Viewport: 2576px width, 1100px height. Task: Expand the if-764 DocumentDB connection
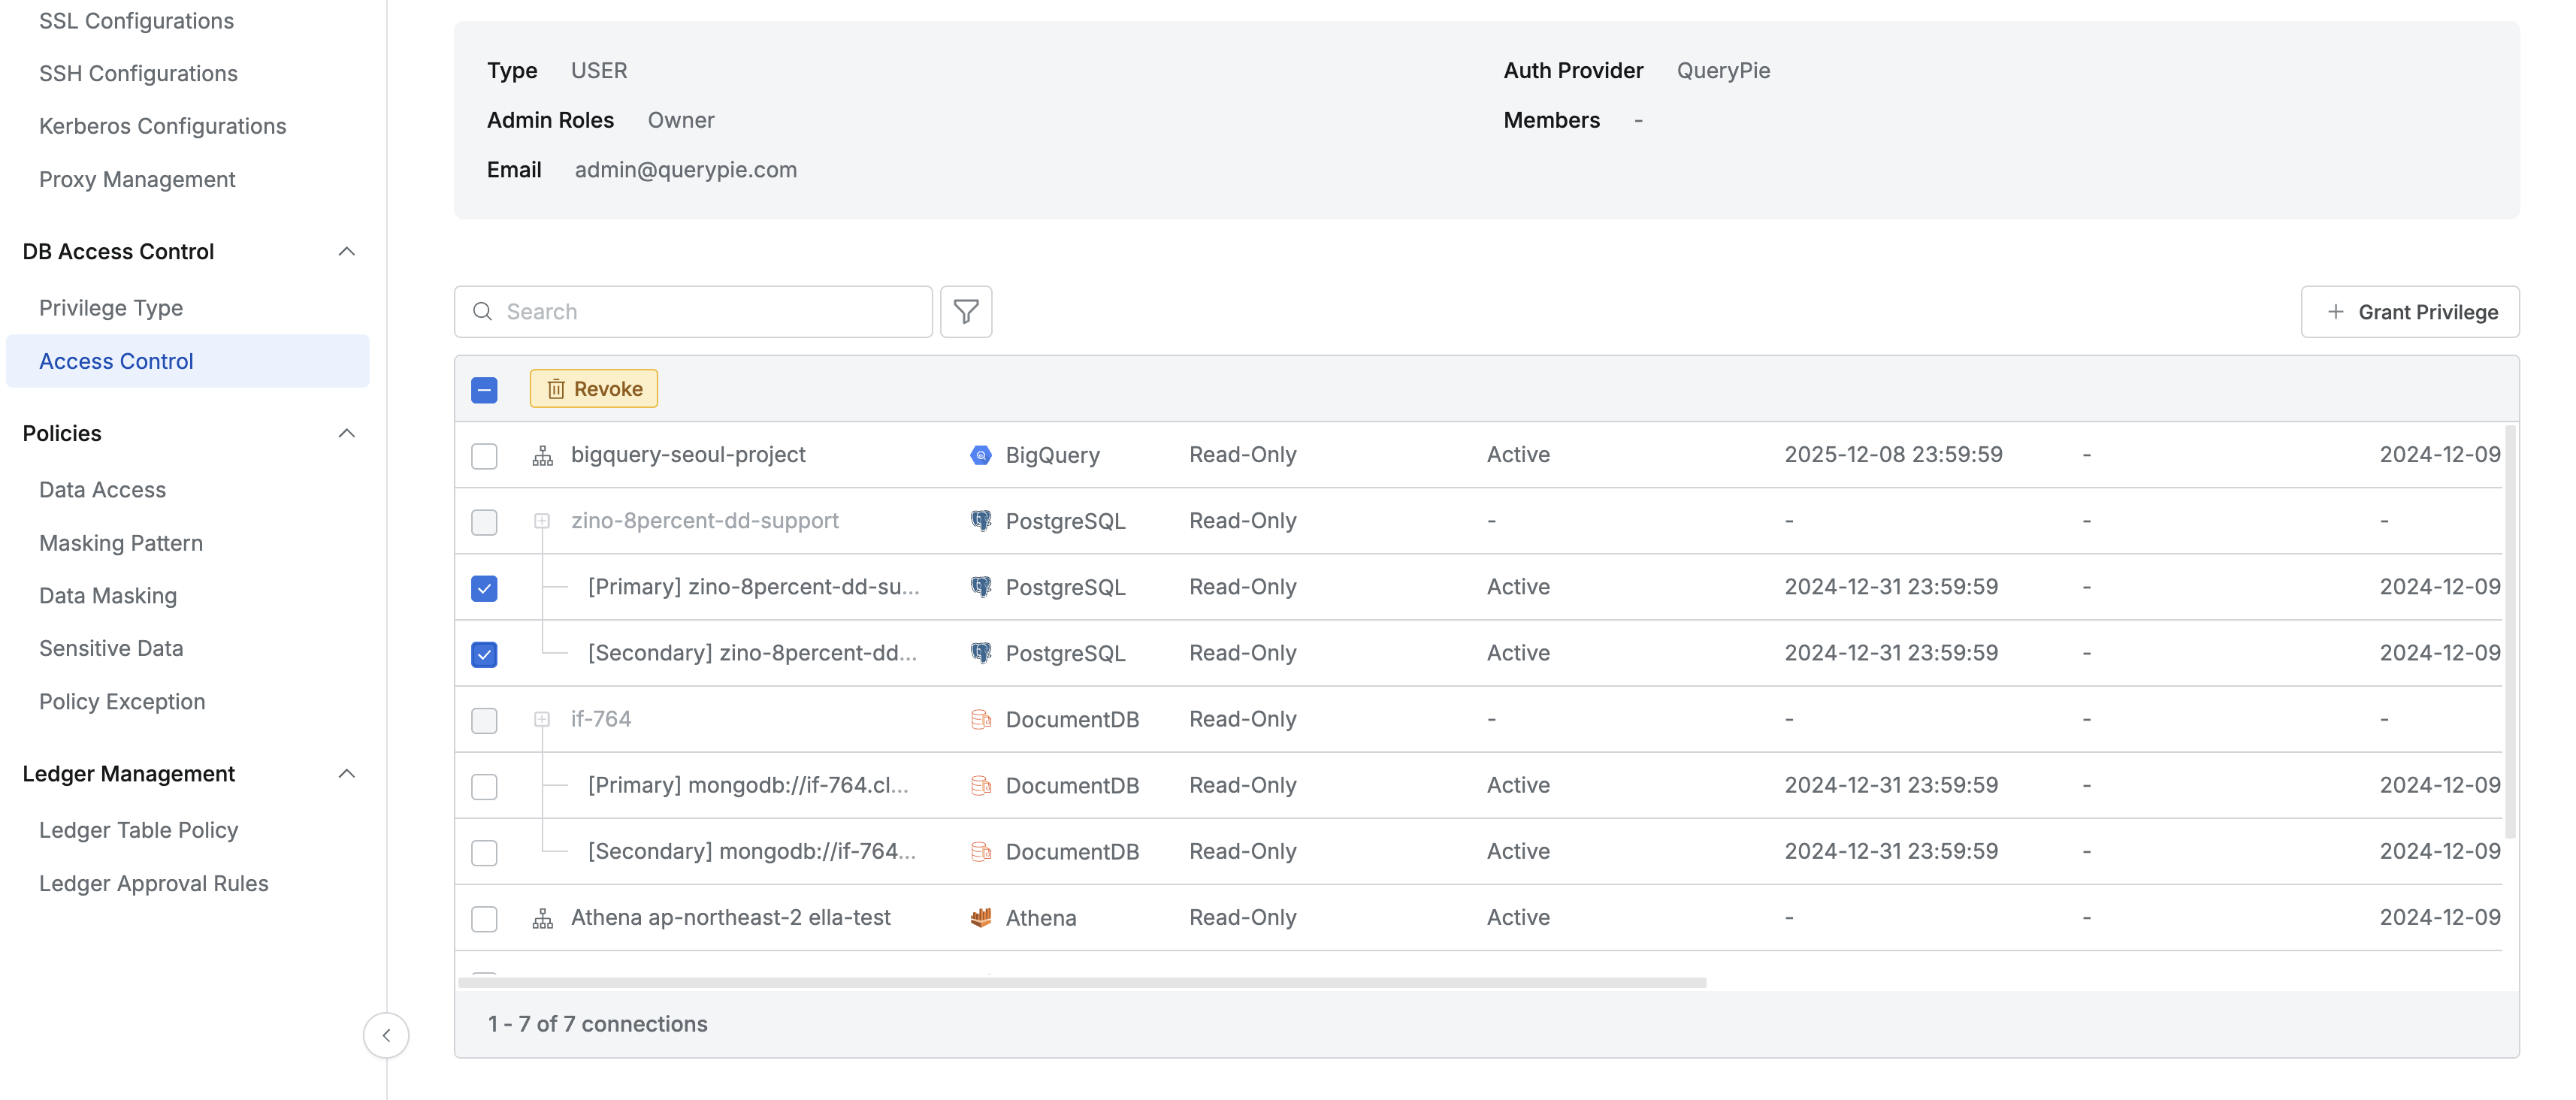542,719
